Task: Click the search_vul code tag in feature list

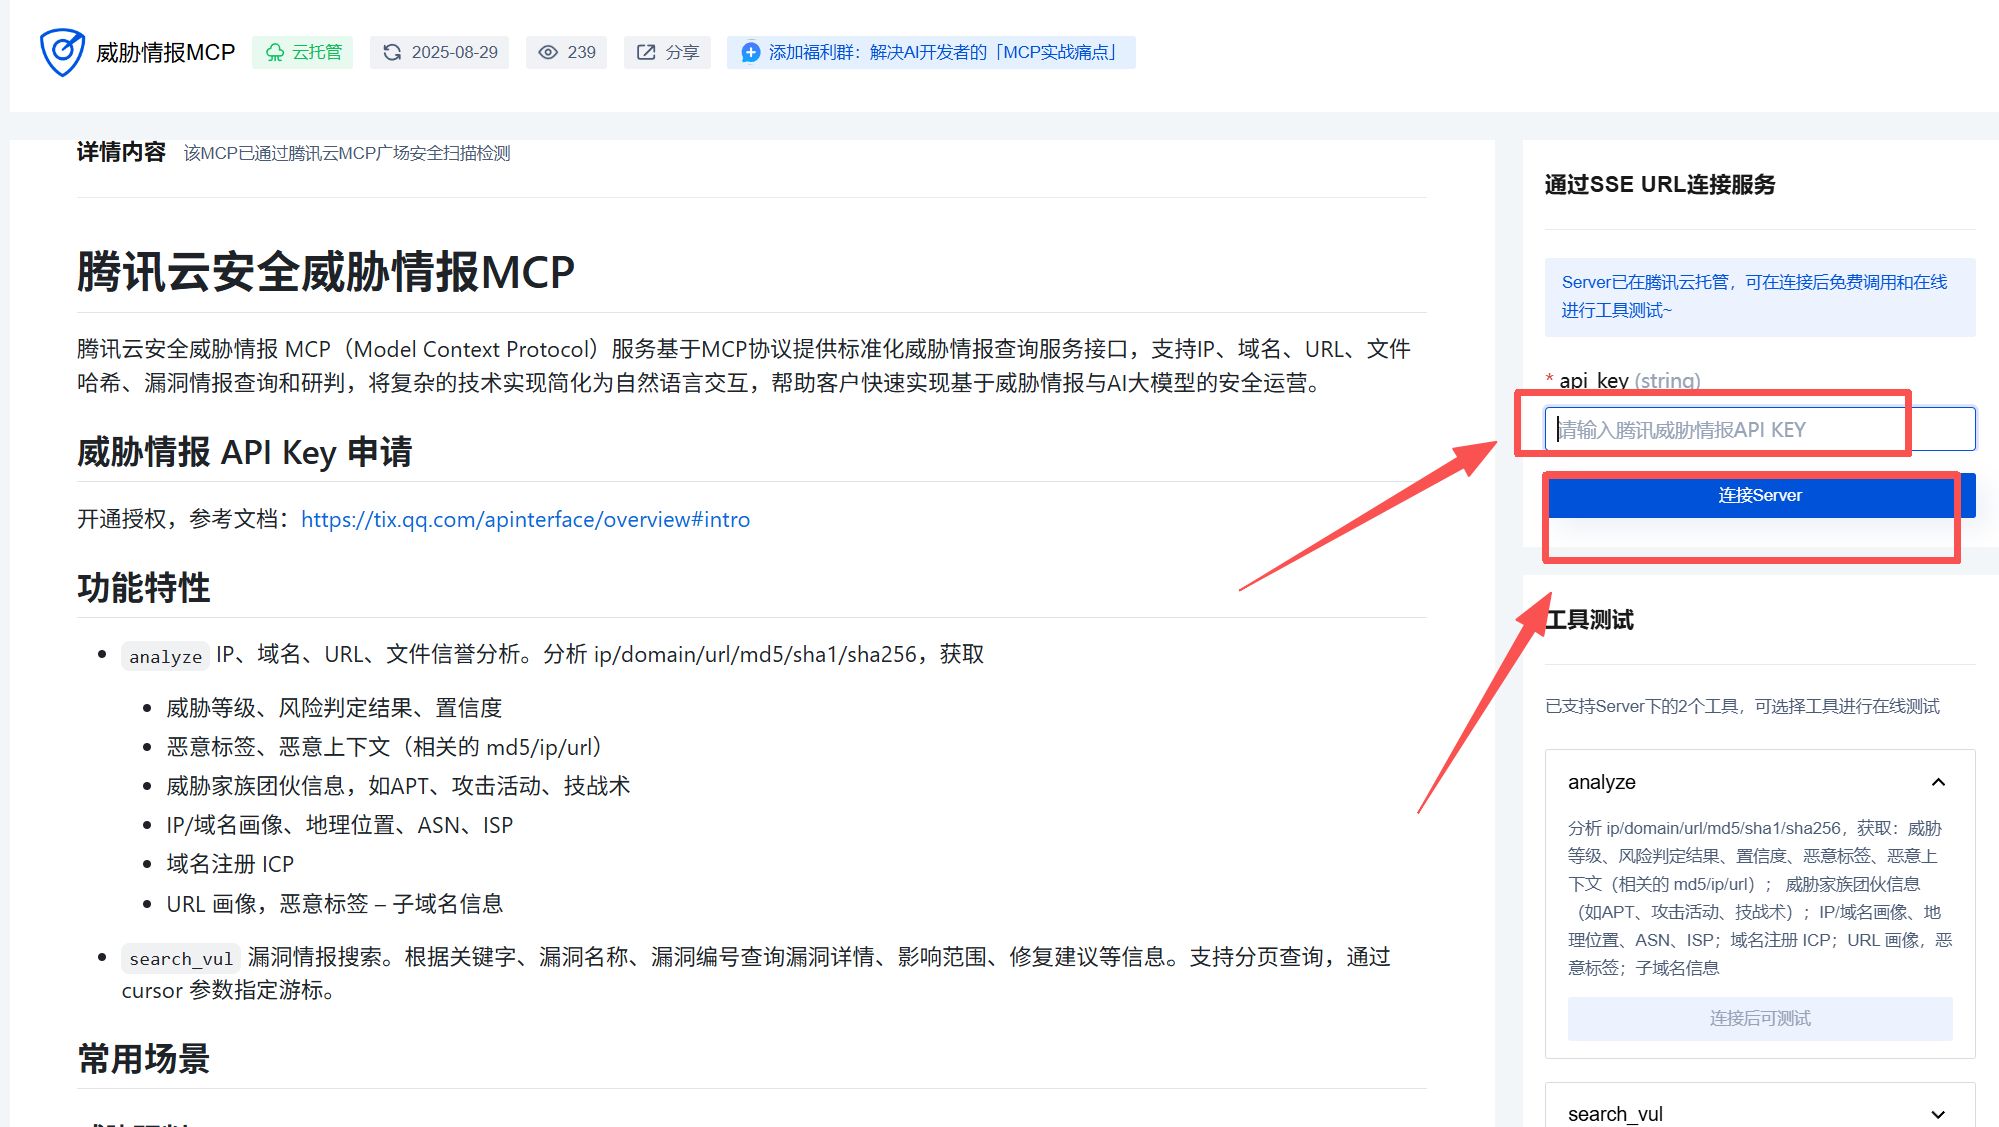Action: tap(181, 958)
